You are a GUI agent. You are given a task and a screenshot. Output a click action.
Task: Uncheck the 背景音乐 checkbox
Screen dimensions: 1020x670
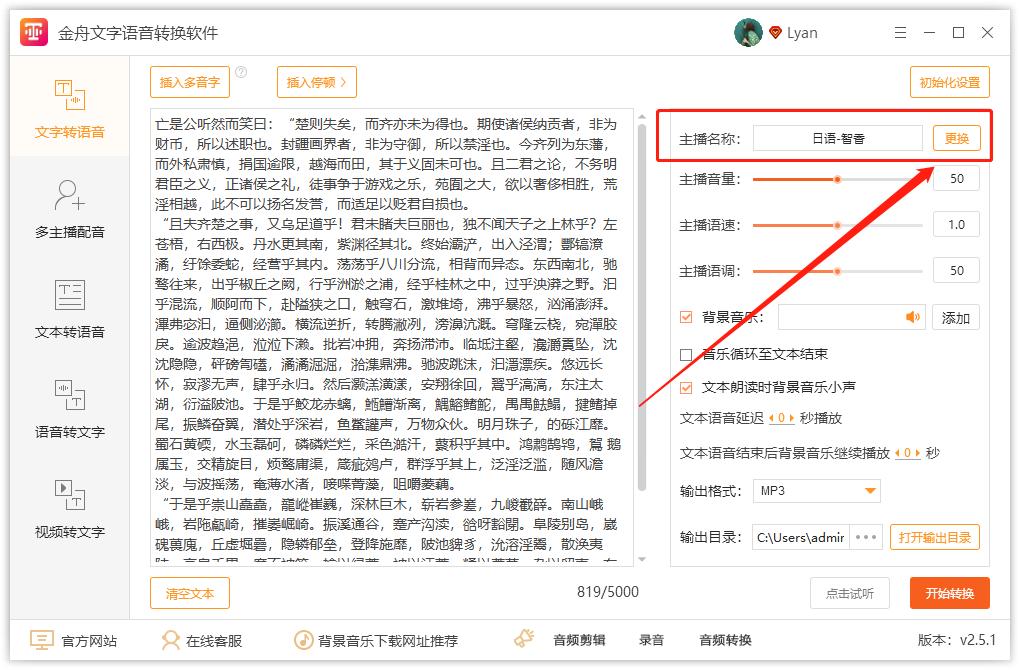pos(687,317)
